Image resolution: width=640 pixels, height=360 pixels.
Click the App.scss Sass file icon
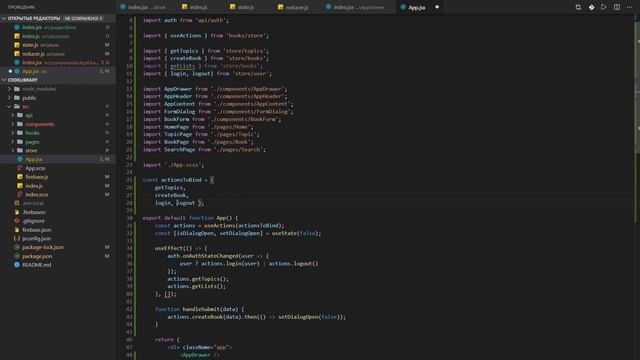click(20, 168)
